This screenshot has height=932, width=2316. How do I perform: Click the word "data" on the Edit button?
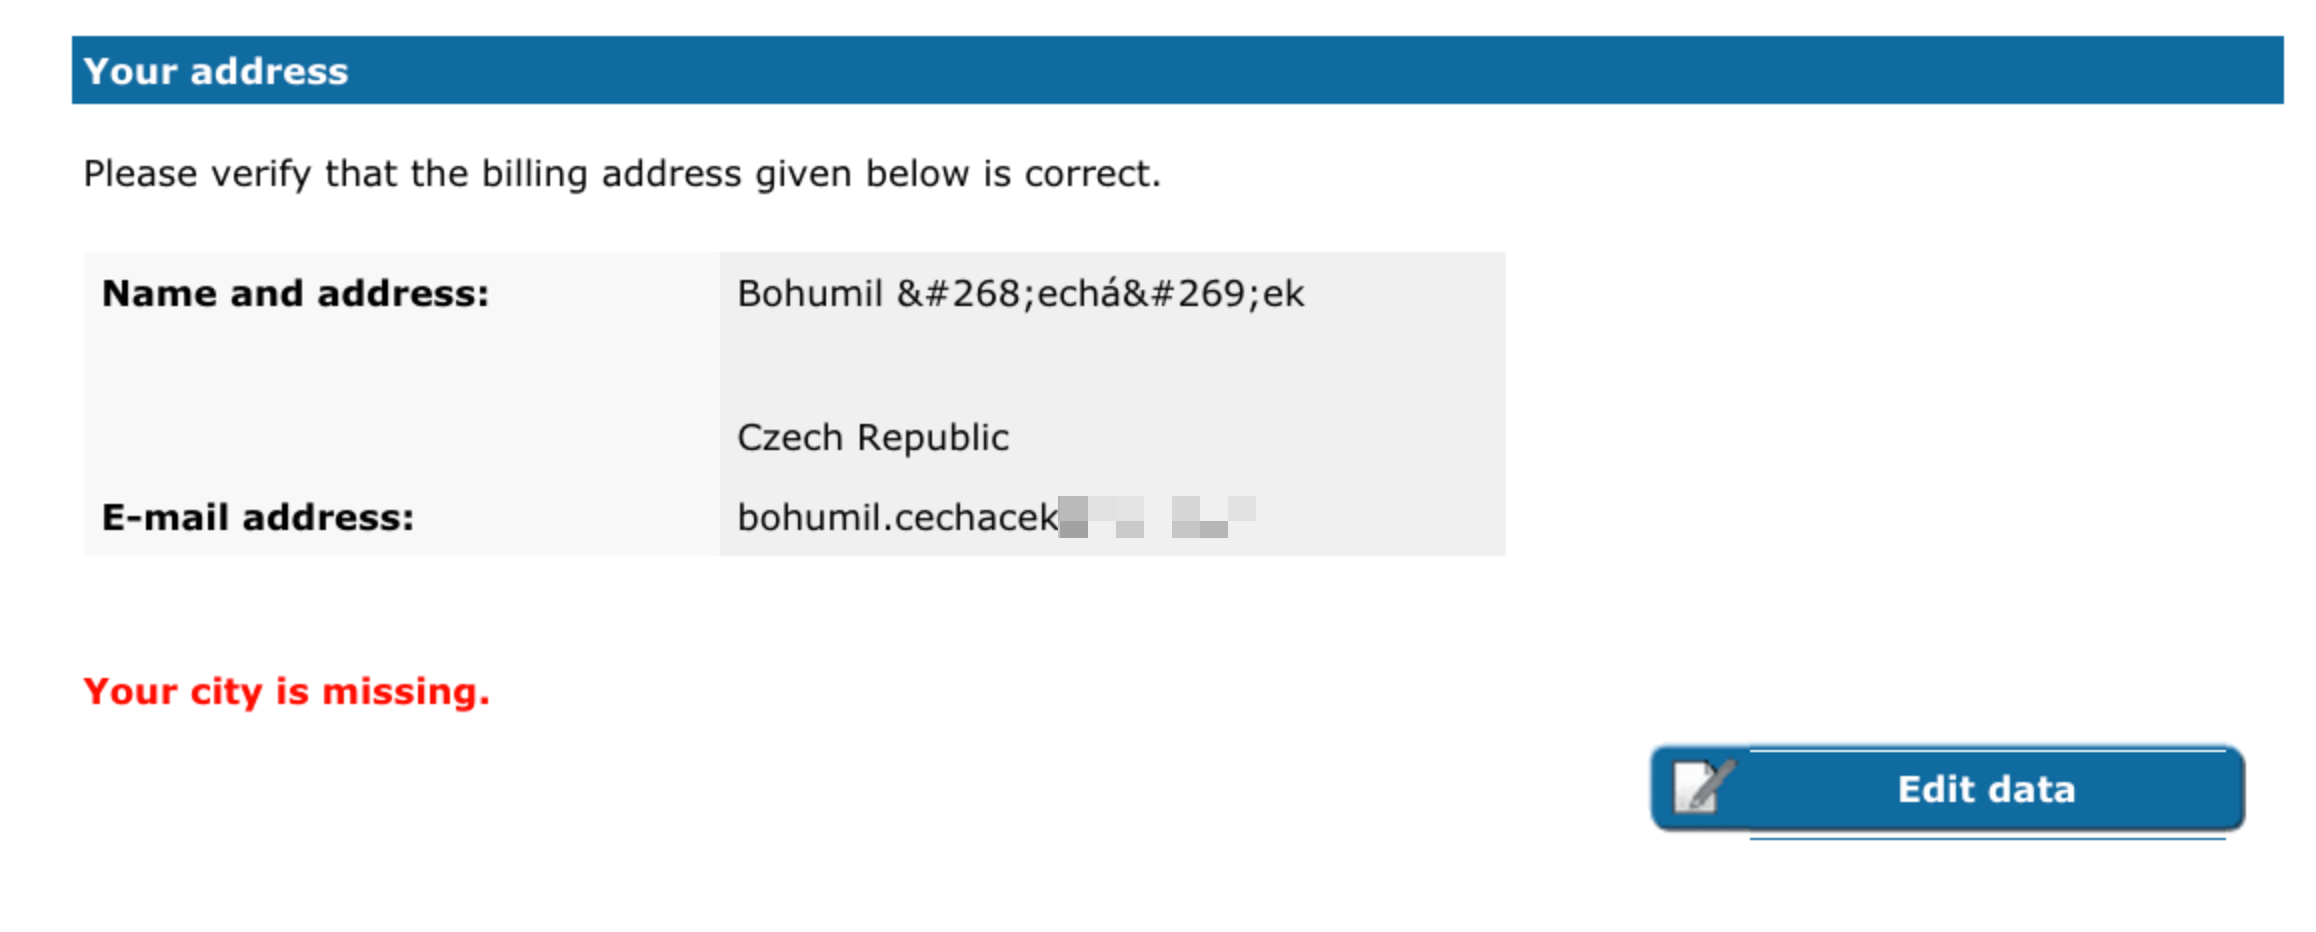[x=2032, y=790]
